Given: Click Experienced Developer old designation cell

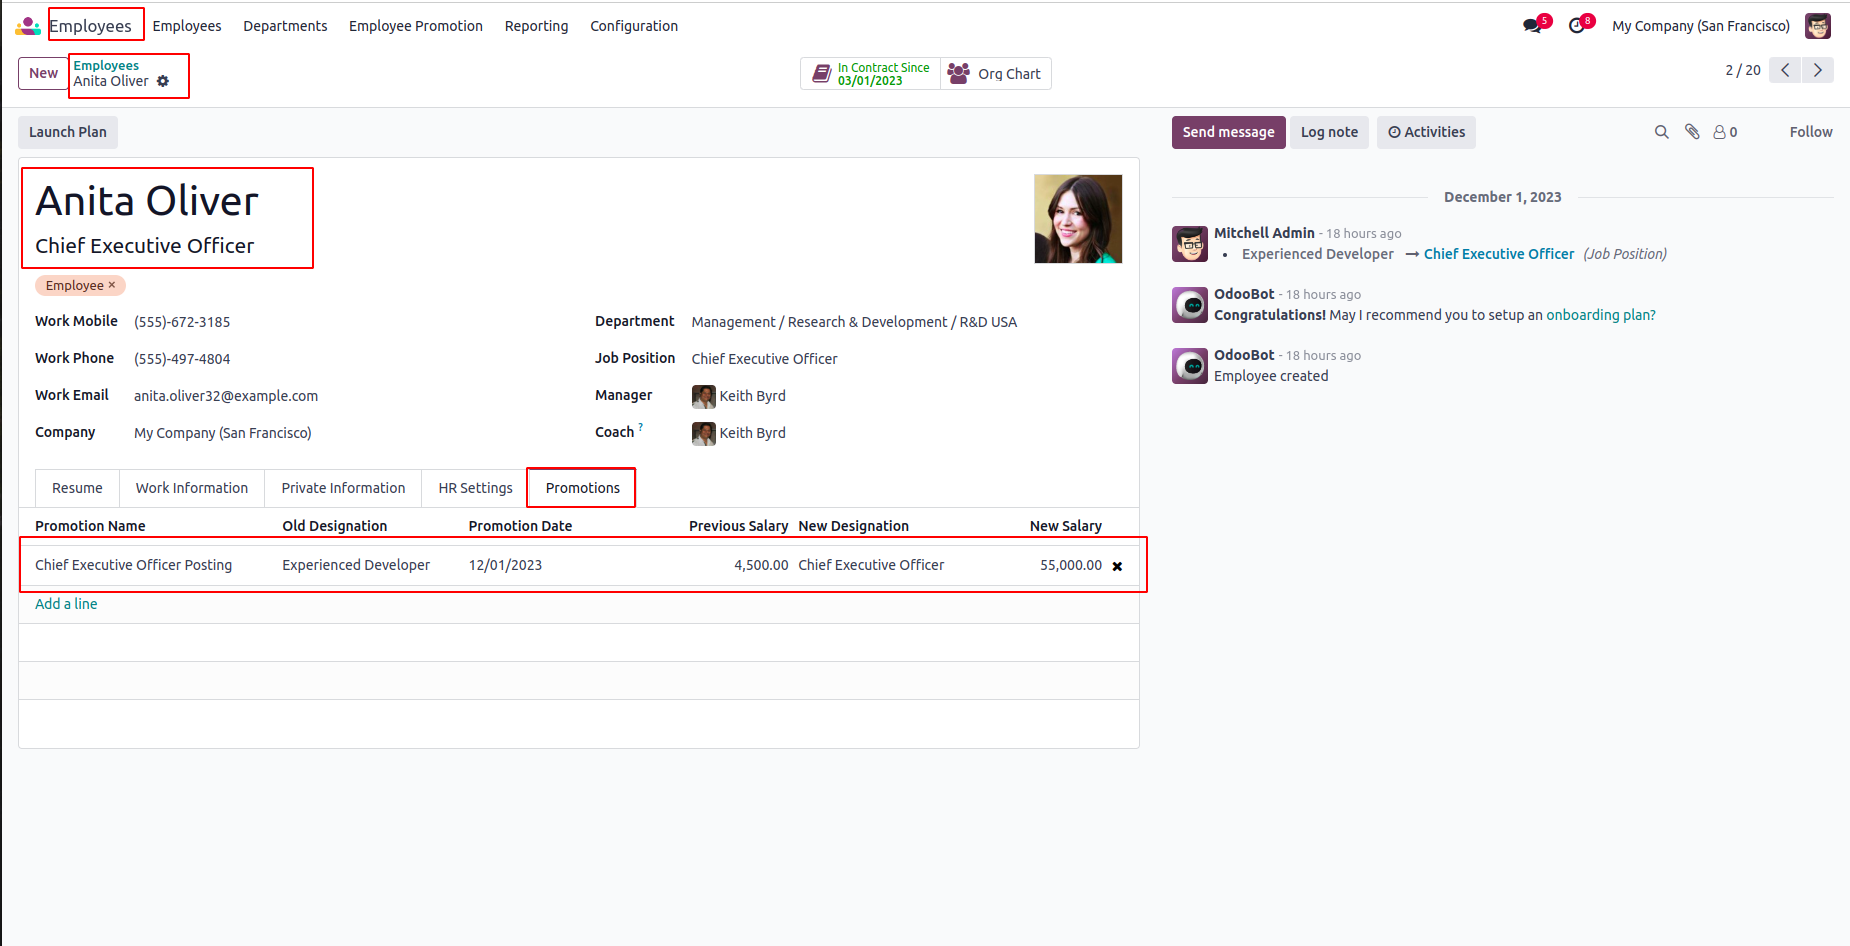Looking at the screenshot, I should [x=356, y=565].
